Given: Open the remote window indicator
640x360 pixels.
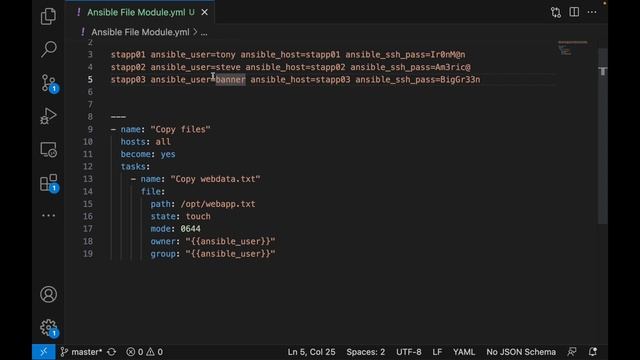Looking at the screenshot, I should pos(44,352).
